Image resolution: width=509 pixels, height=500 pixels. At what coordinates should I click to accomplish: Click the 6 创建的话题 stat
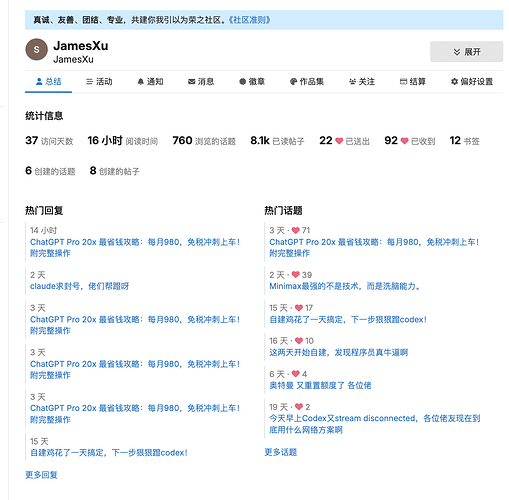(50, 171)
